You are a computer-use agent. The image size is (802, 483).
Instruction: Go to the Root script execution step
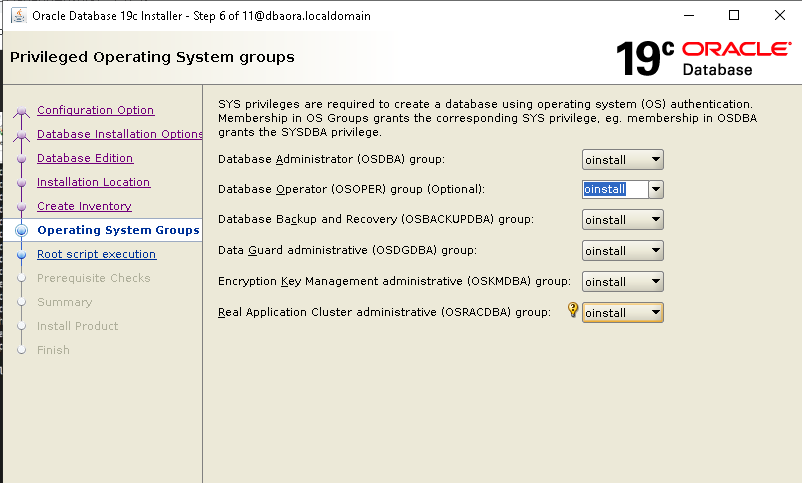click(96, 254)
